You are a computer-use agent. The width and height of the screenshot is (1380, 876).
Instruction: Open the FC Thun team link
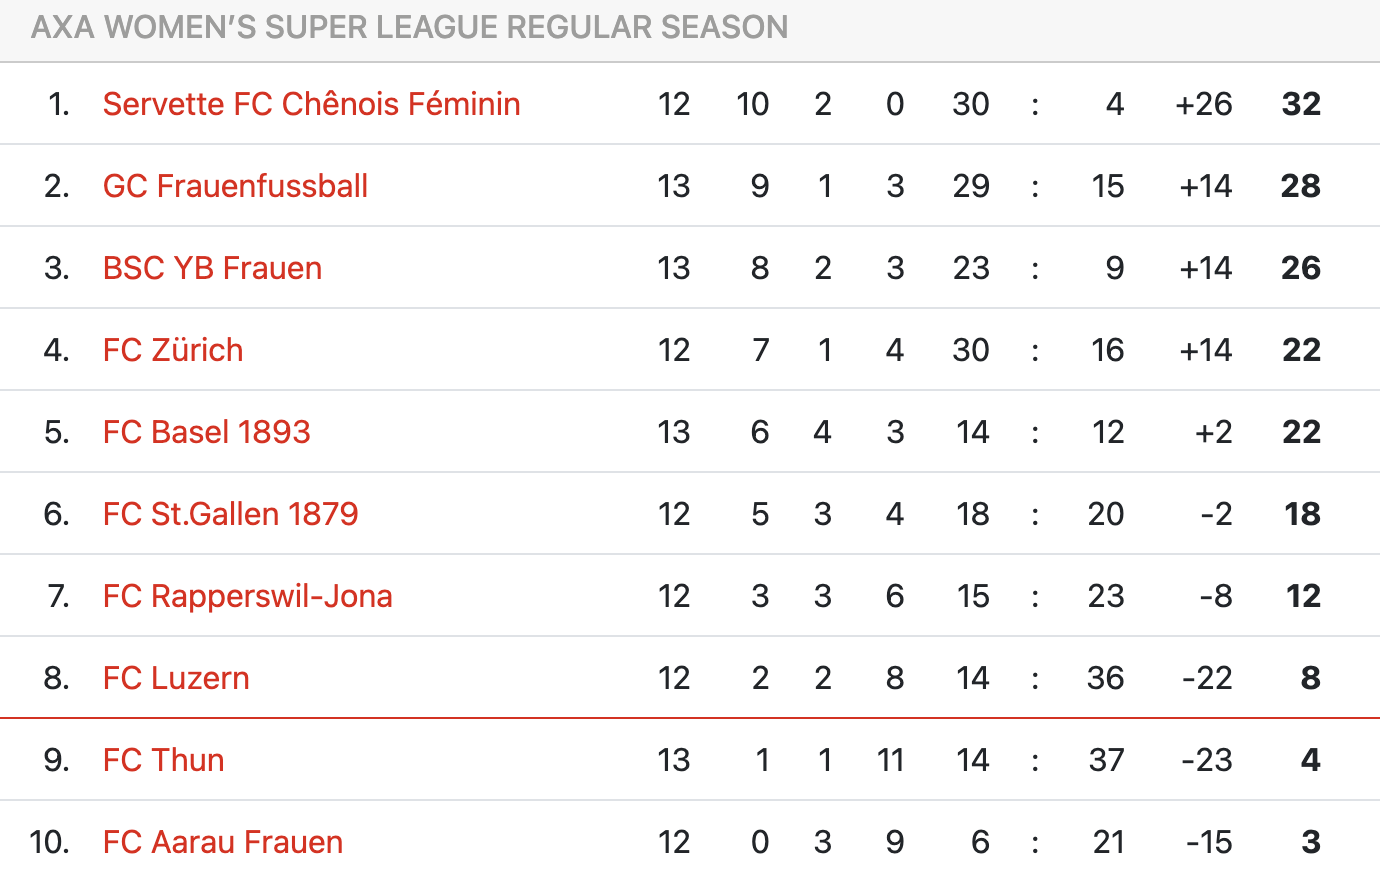(x=163, y=760)
